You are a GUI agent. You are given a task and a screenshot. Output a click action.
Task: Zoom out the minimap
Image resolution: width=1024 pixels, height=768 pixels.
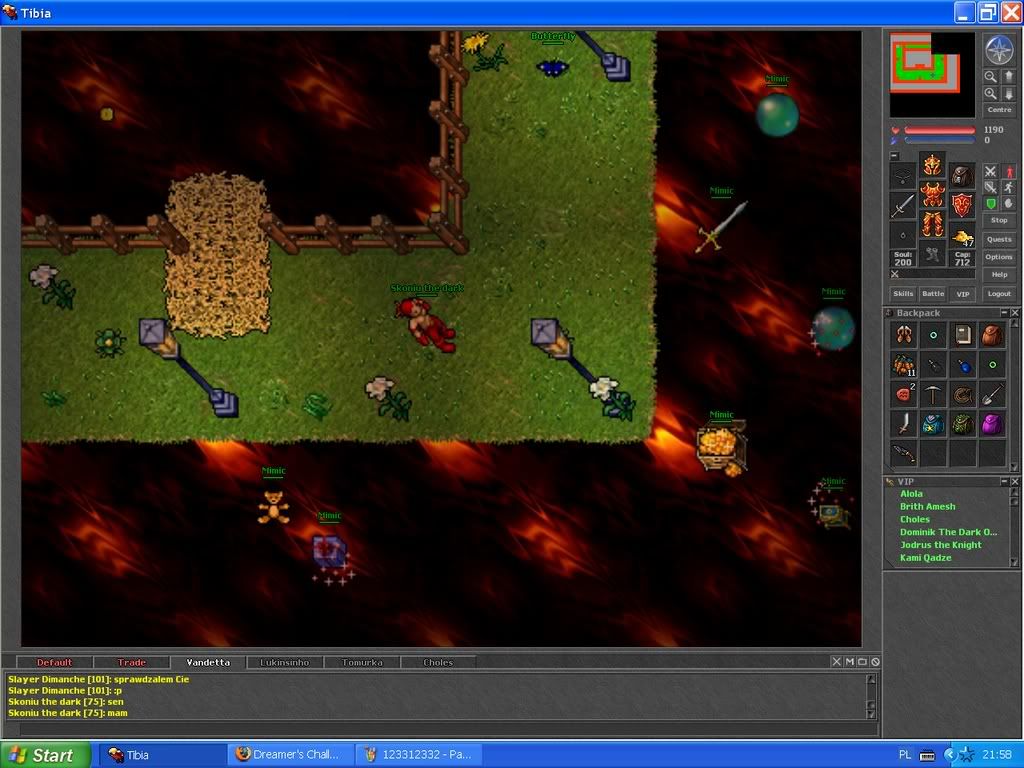point(991,77)
